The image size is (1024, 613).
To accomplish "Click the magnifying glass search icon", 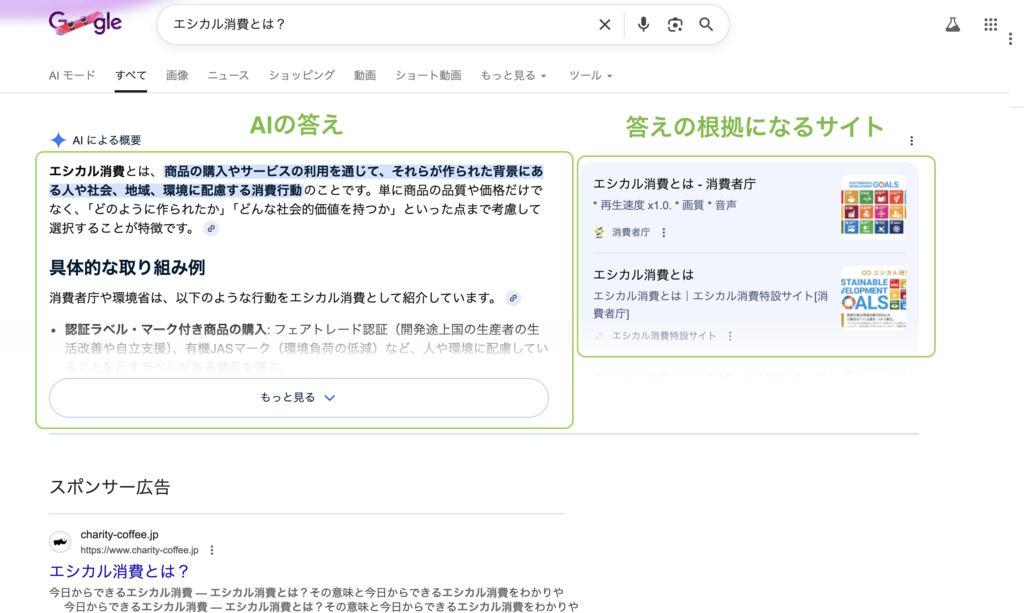I will pyautogui.click(x=706, y=25).
